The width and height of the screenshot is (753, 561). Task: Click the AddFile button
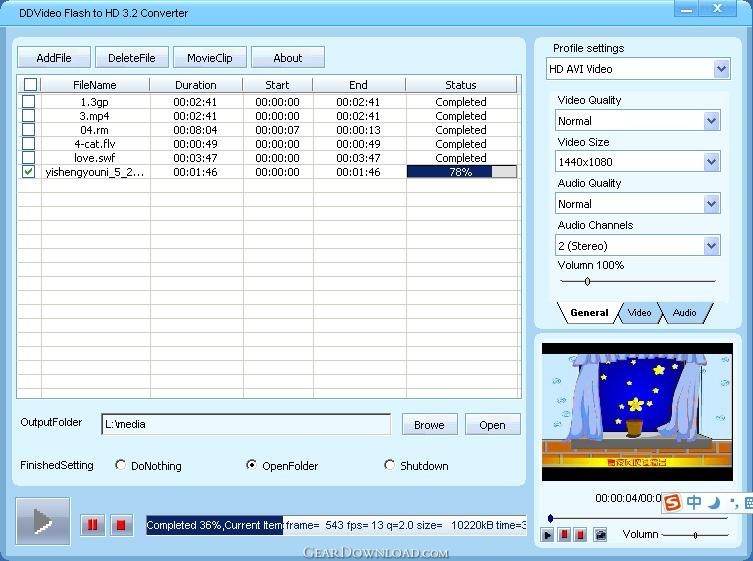point(54,58)
